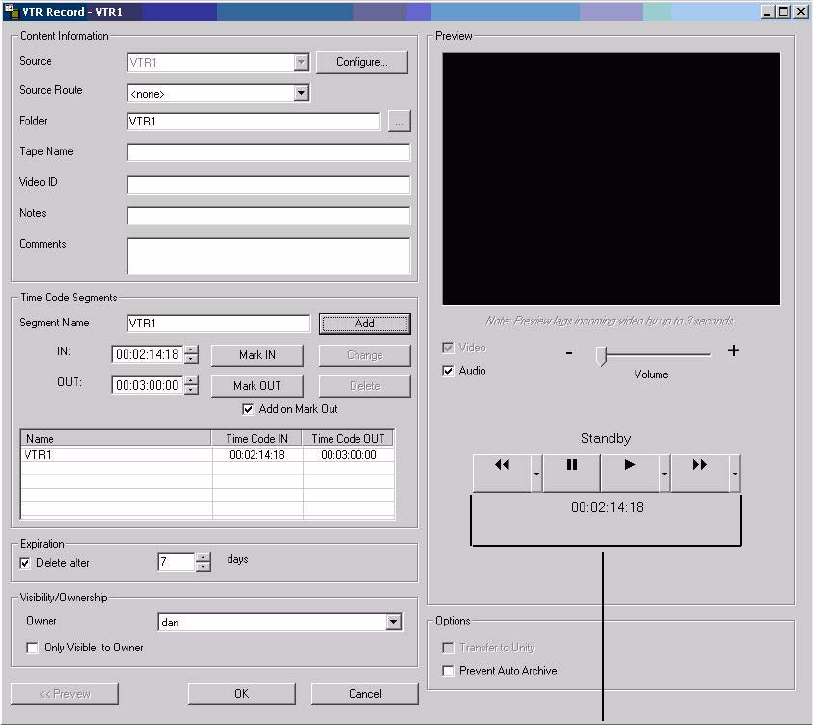Click the folder browse ellipsis button
The height and width of the screenshot is (725, 813).
click(399, 121)
